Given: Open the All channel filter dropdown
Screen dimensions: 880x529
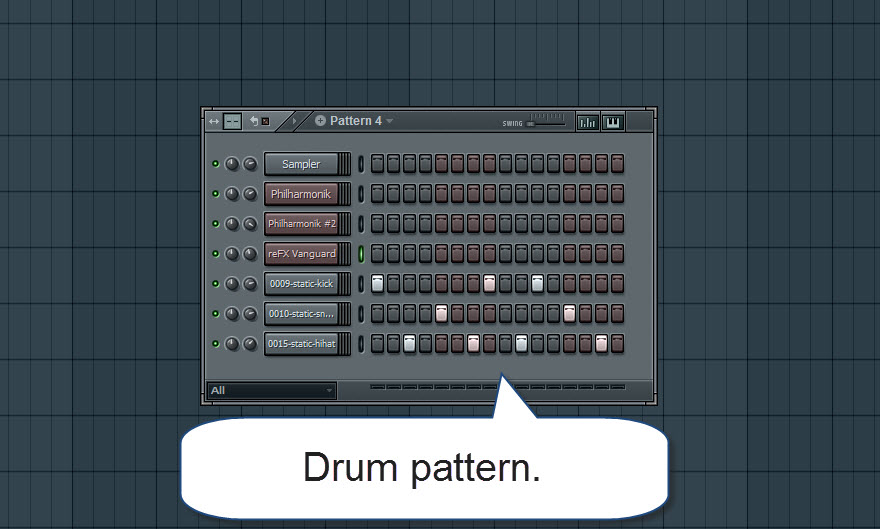Looking at the screenshot, I should click(x=272, y=390).
